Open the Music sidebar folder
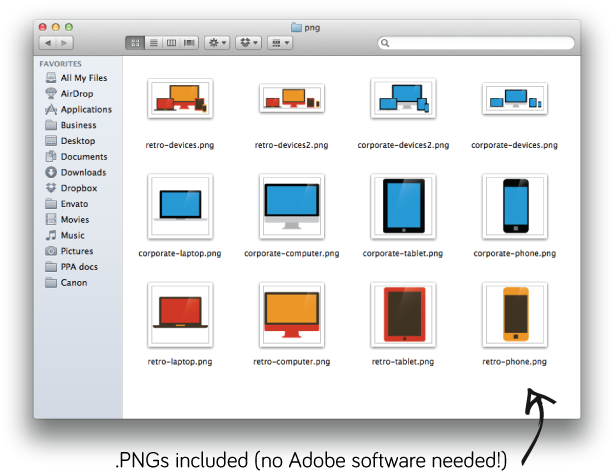This screenshot has width=616, height=473. pos(72,235)
